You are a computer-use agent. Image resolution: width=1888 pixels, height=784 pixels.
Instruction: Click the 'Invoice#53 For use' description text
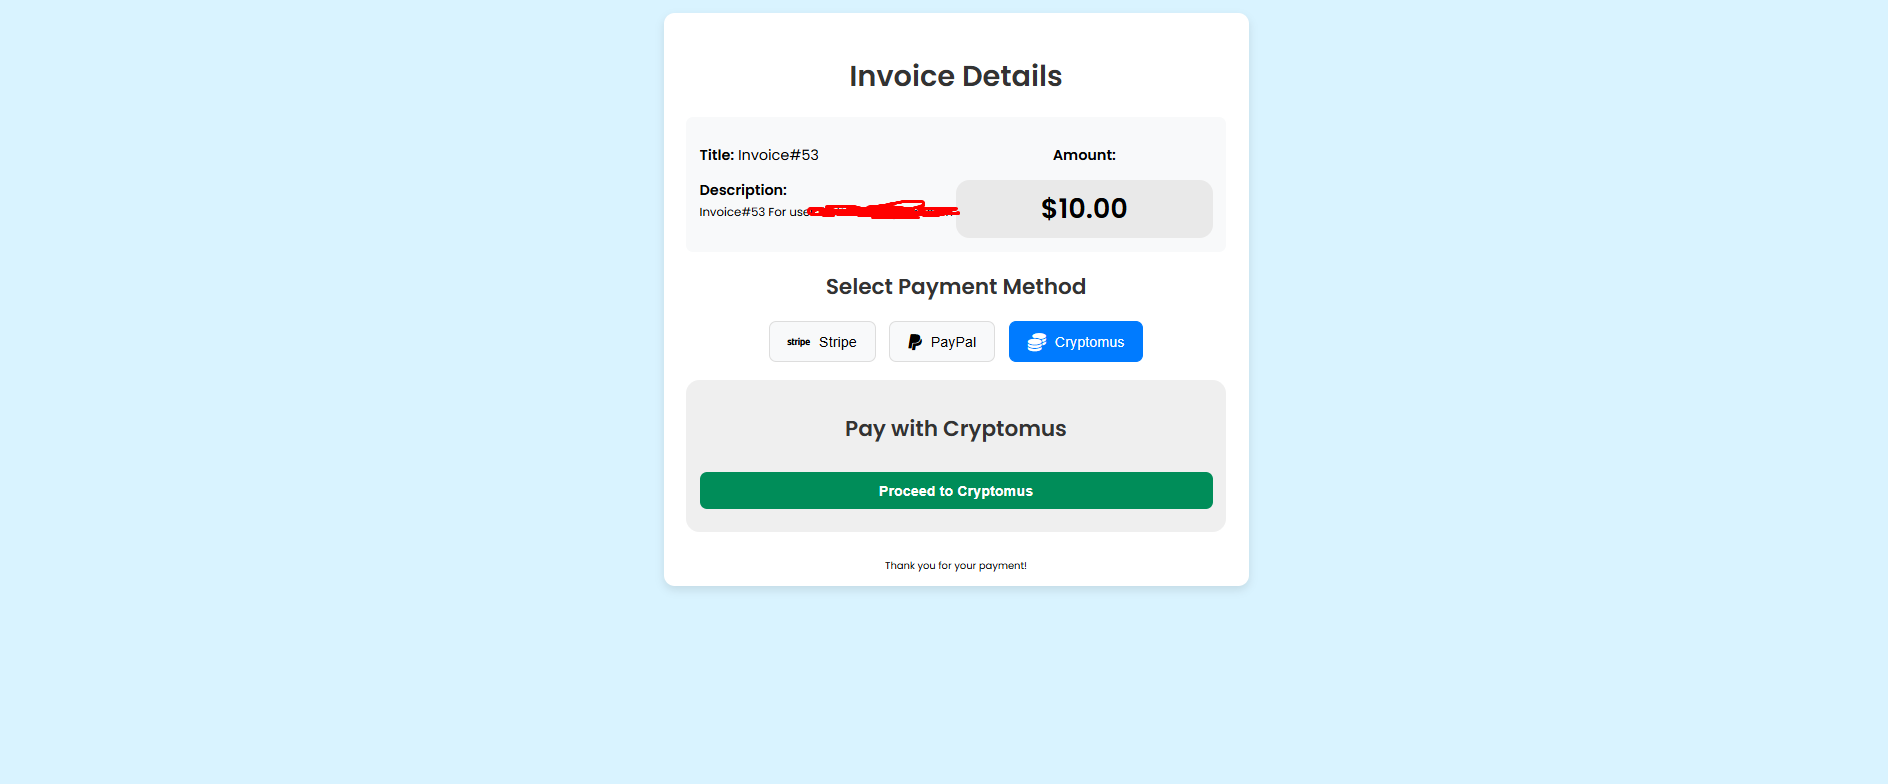[753, 212]
